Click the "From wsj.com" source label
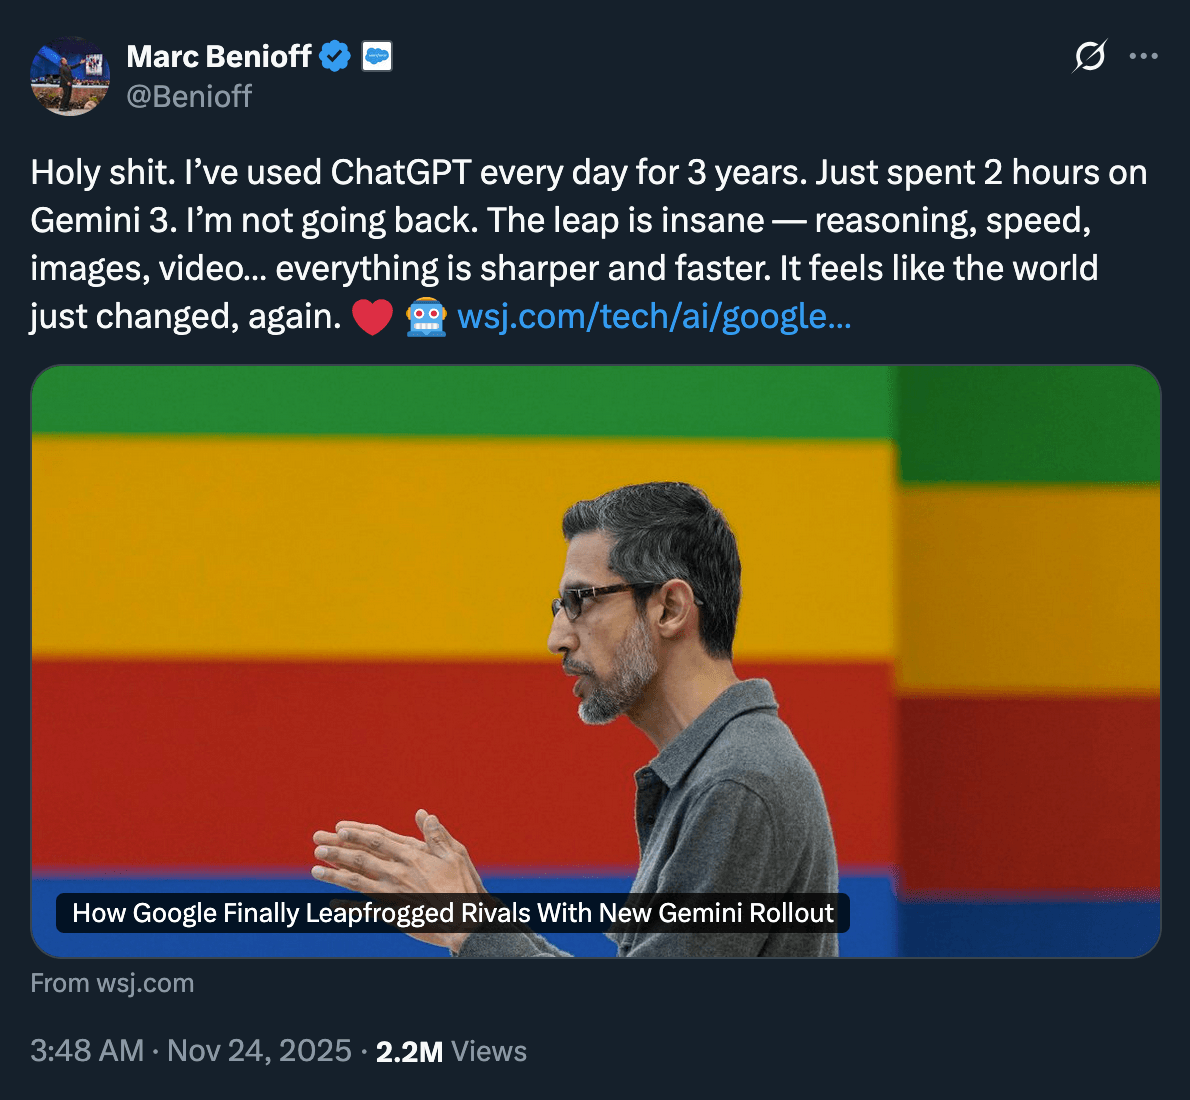This screenshot has width=1190, height=1100. 112,983
